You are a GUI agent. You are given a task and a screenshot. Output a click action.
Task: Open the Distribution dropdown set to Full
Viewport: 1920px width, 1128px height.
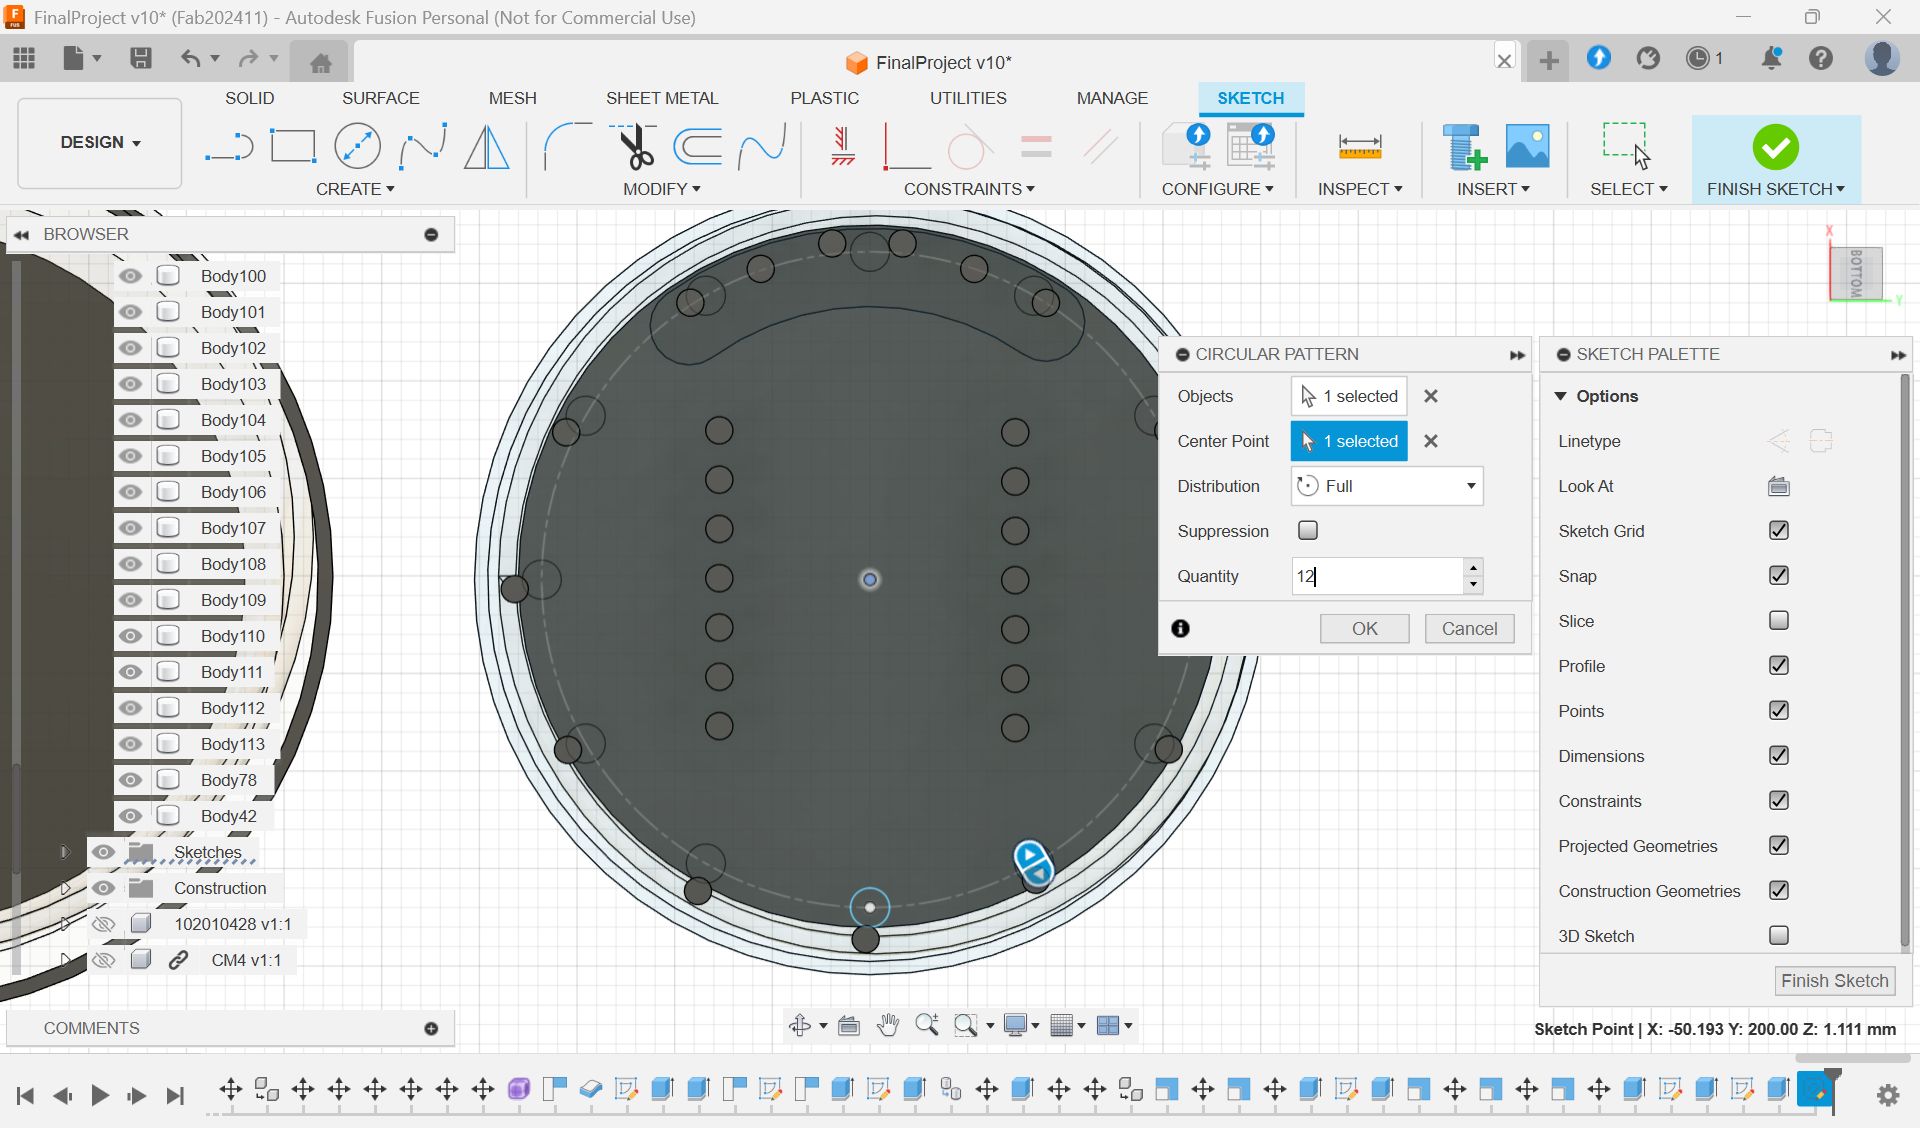click(1386, 486)
